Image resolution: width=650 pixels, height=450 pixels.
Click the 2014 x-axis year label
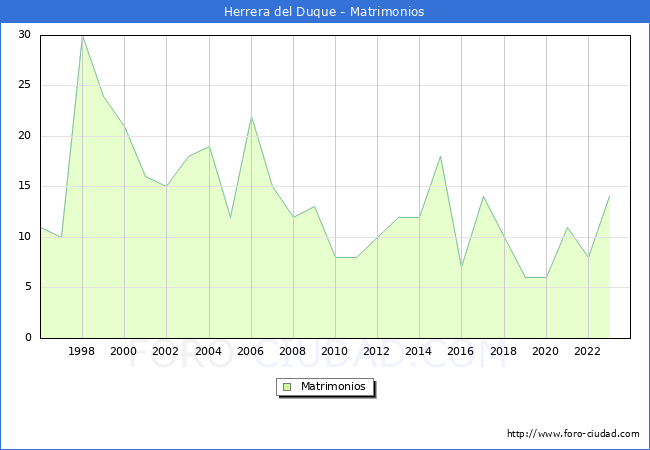point(419,351)
